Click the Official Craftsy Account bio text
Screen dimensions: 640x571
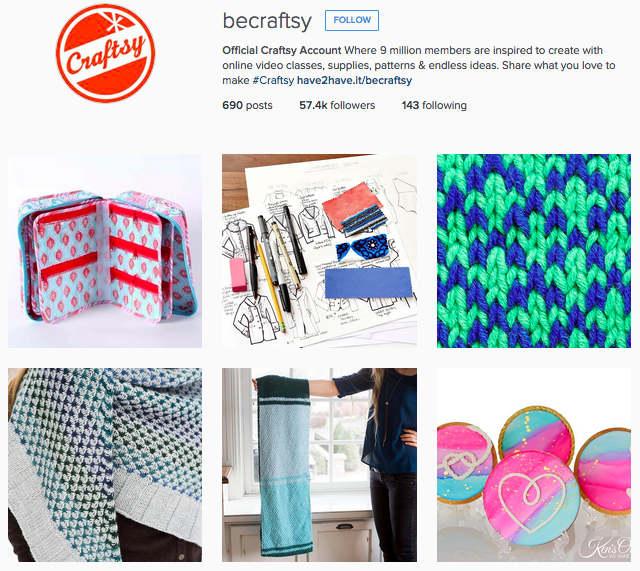282,50
